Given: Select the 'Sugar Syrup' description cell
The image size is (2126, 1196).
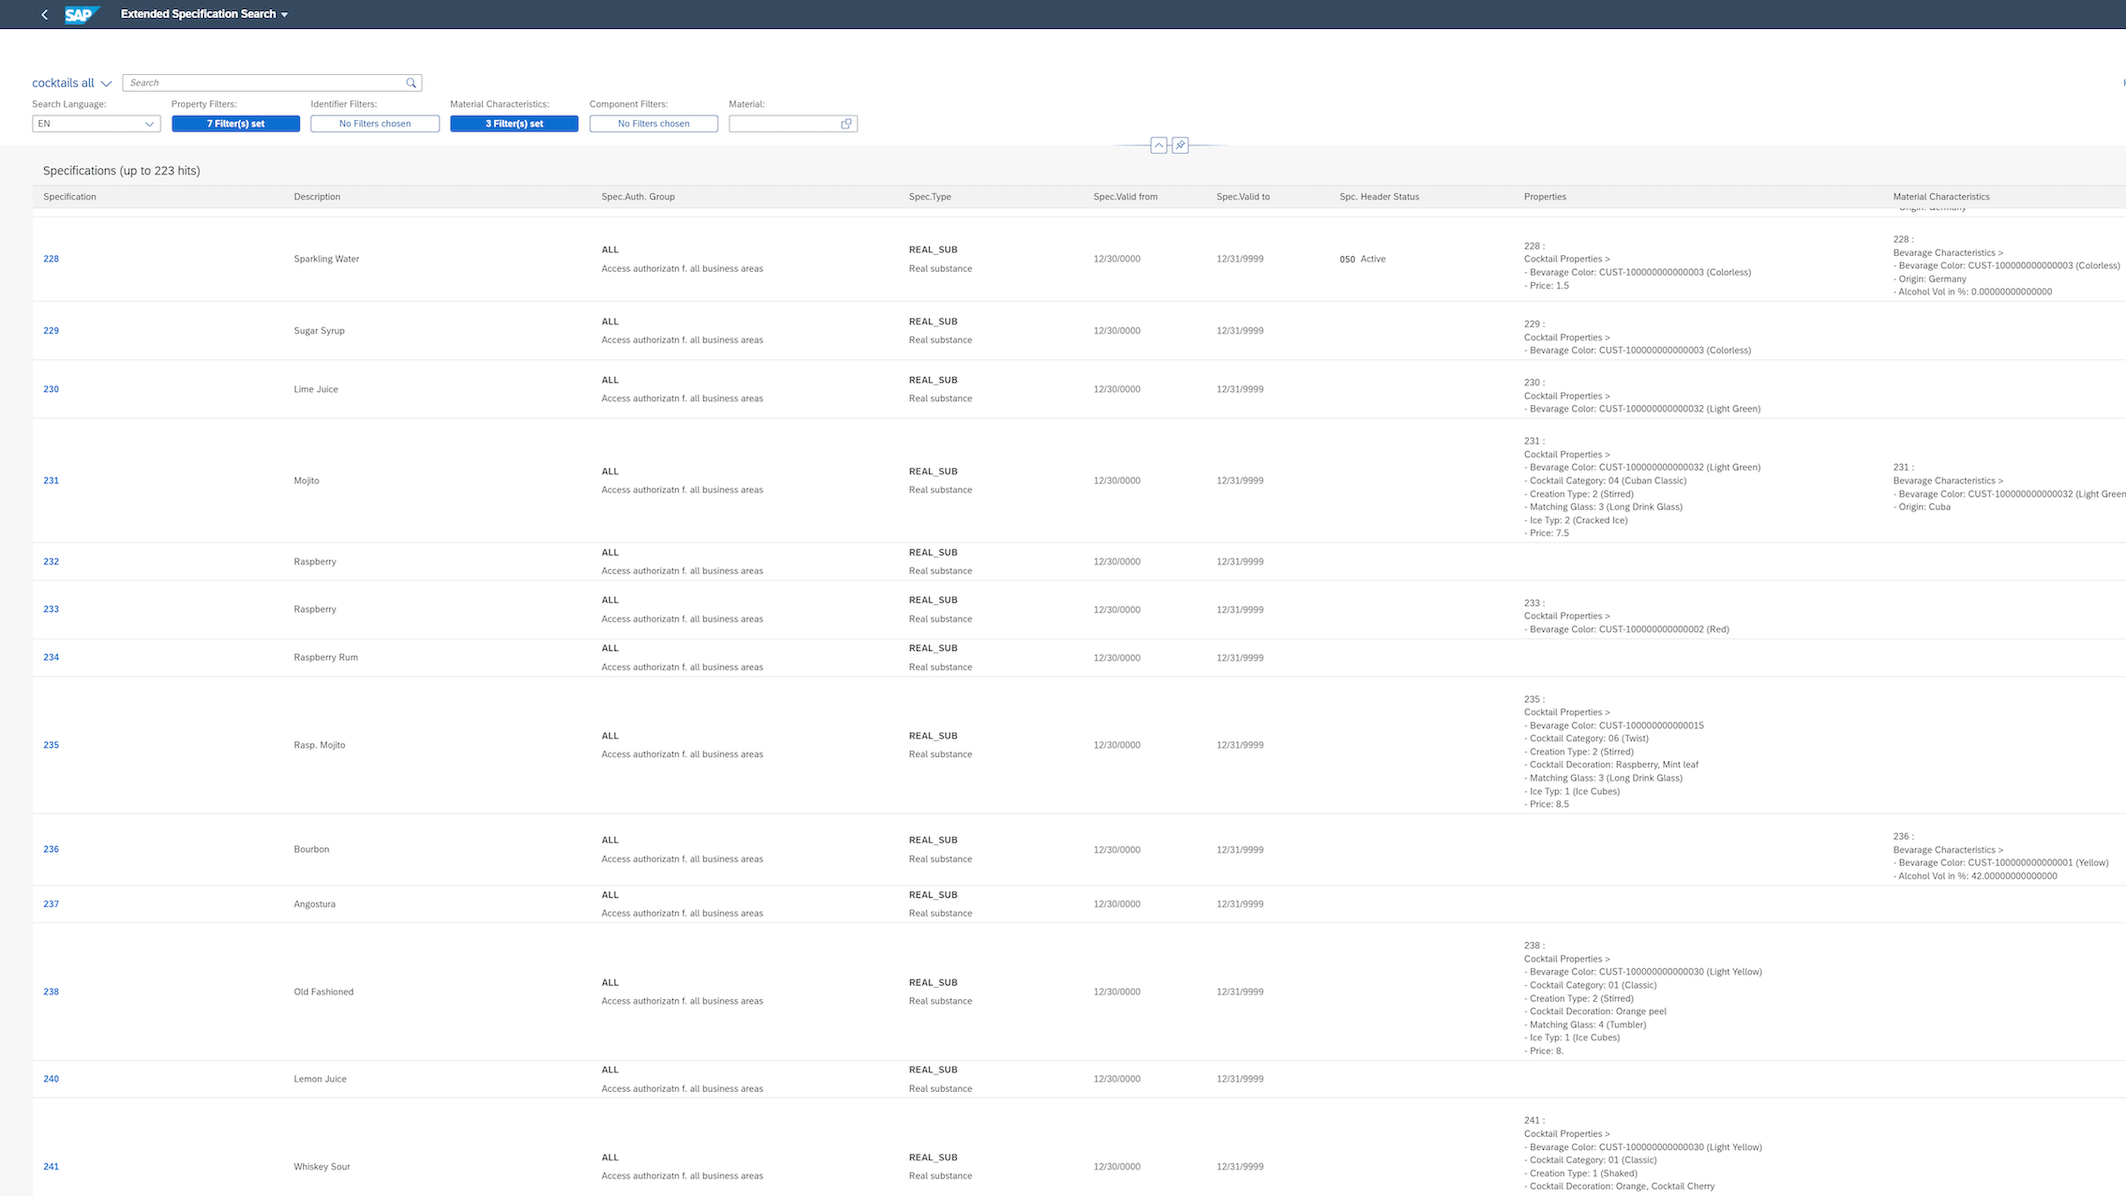Looking at the screenshot, I should pyautogui.click(x=319, y=331).
